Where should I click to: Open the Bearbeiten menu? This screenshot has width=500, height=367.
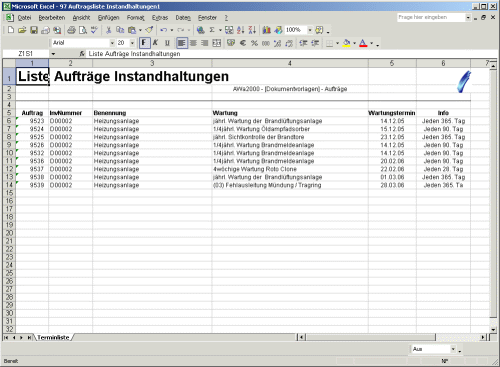(52, 18)
